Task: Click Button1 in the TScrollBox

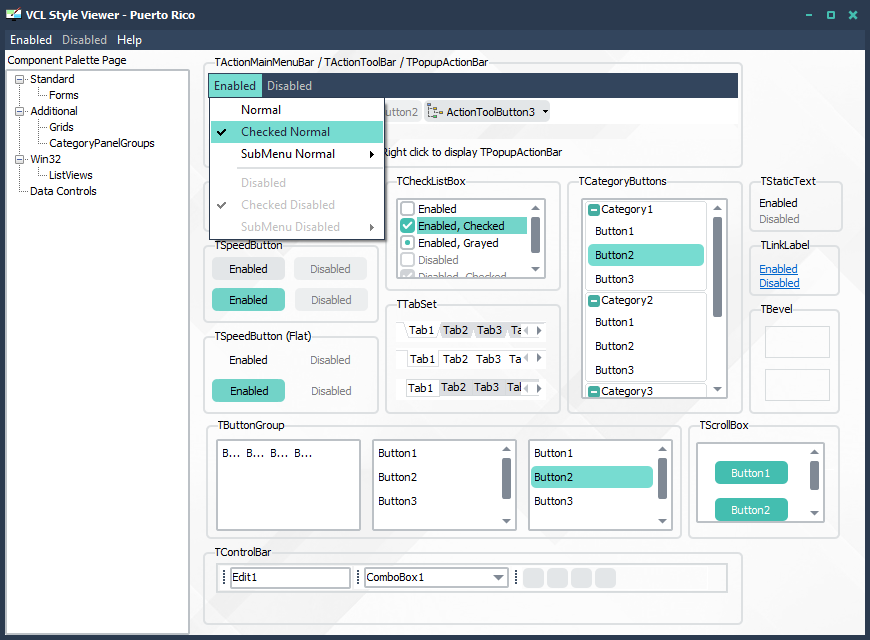Action: click(x=751, y=473)
